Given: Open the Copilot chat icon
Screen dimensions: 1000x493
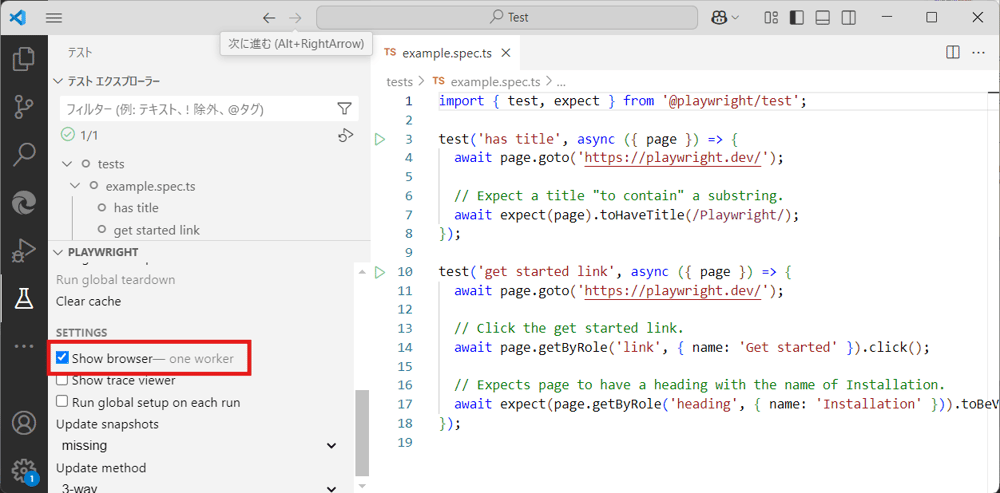Looking at the screenshot, I should [x=719, y=18].
